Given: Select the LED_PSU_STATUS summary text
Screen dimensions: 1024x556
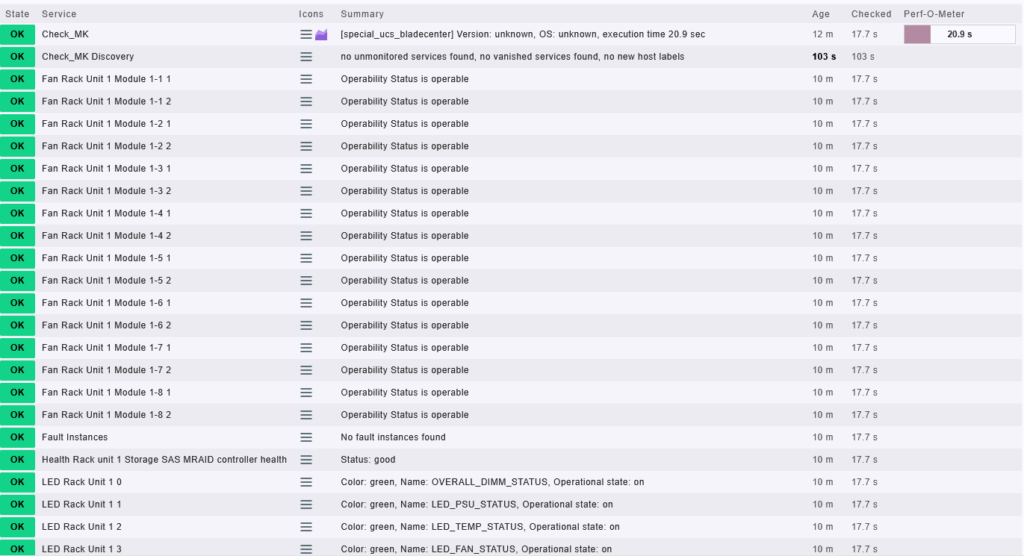Looking at the screenshot, I should coord(477,504).
